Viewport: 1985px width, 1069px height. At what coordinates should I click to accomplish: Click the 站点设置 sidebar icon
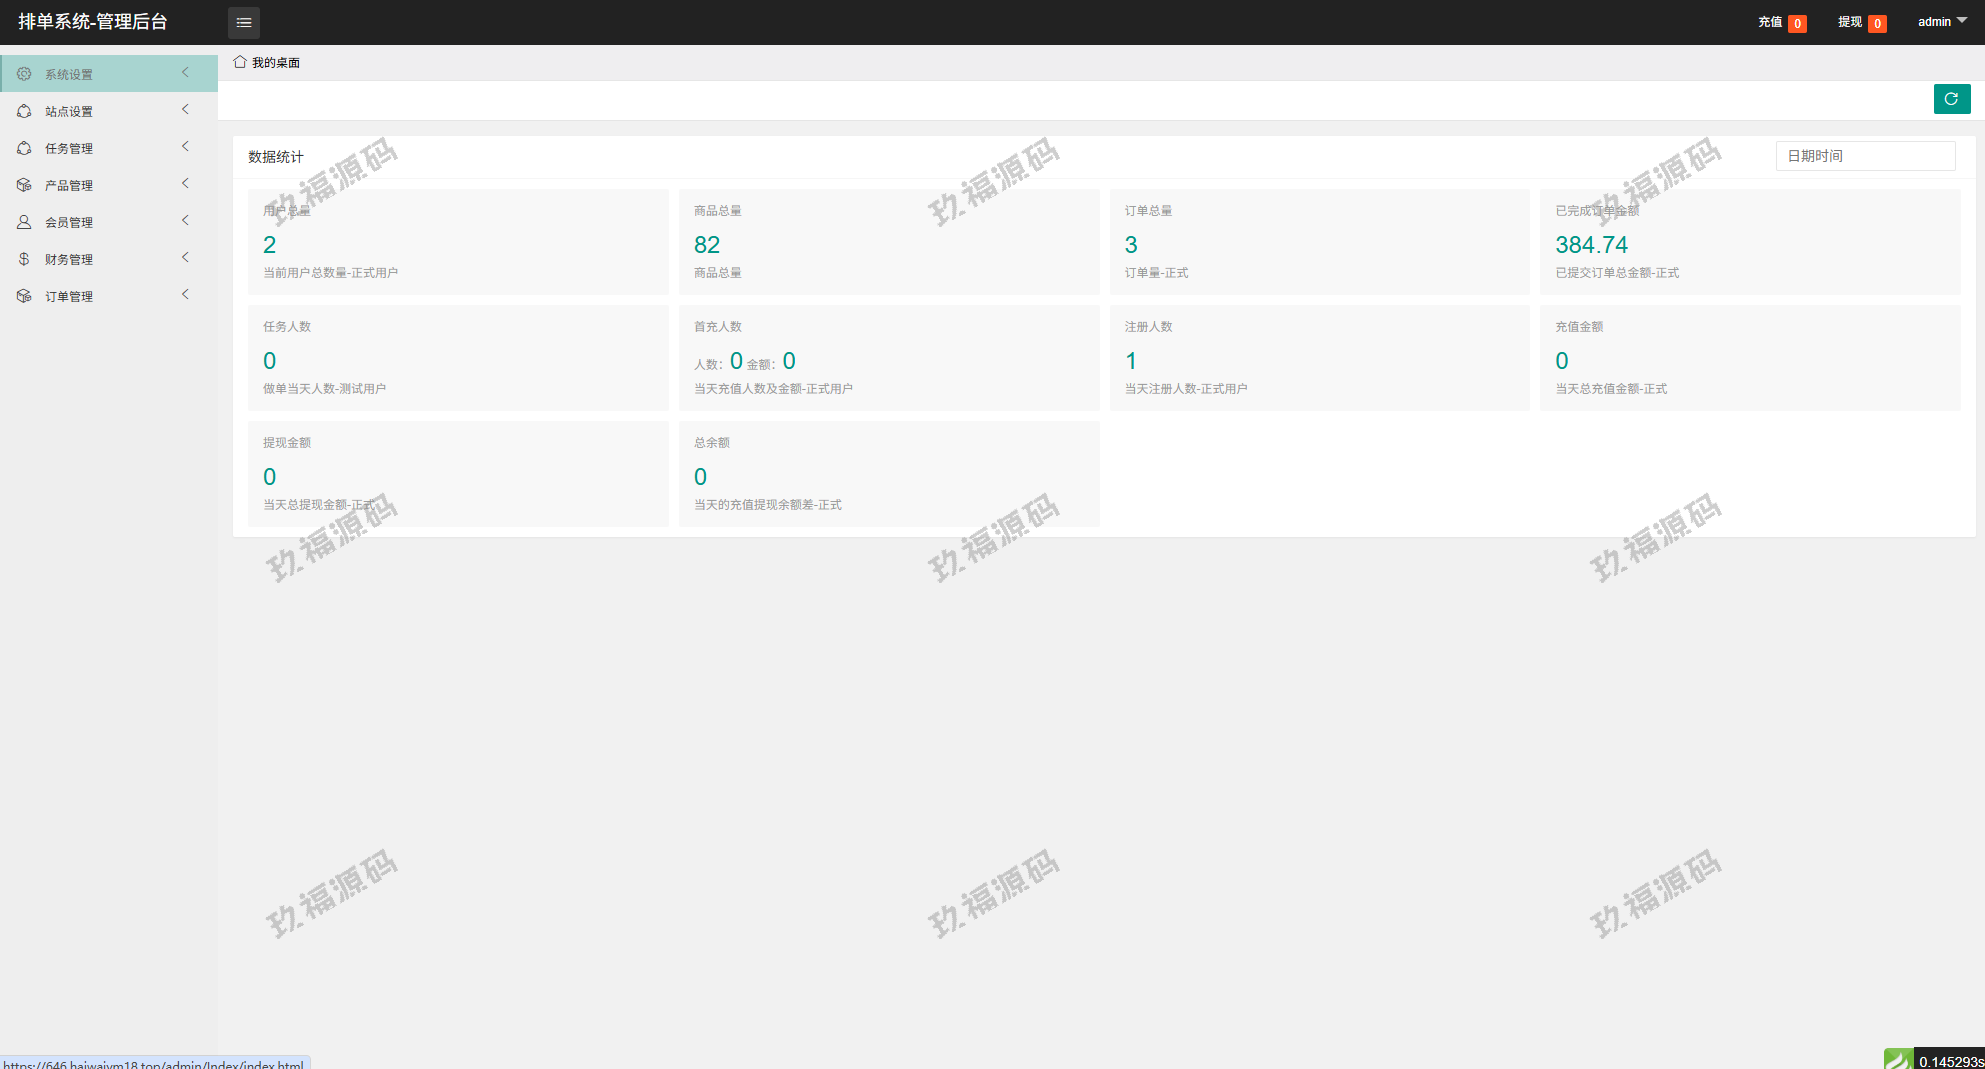[x=24, y=111]
